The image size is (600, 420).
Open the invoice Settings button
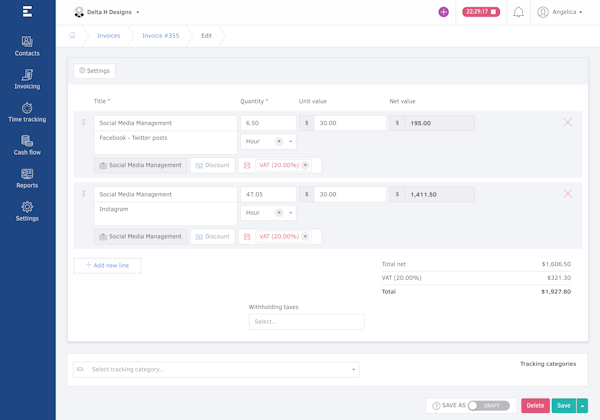pyautogui.click(x=95, y=71)
